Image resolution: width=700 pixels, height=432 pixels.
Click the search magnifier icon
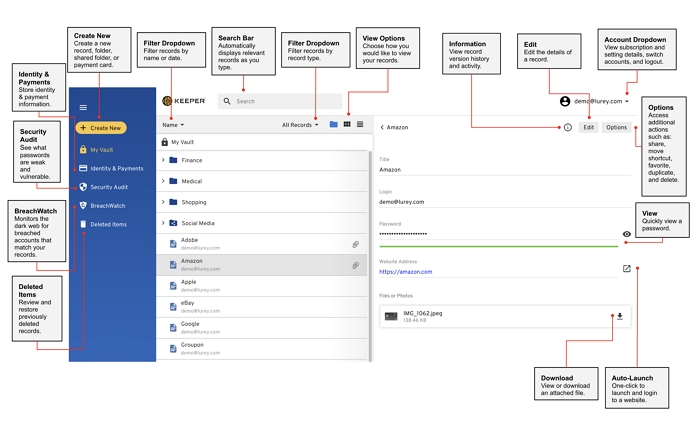click(227, 101)
